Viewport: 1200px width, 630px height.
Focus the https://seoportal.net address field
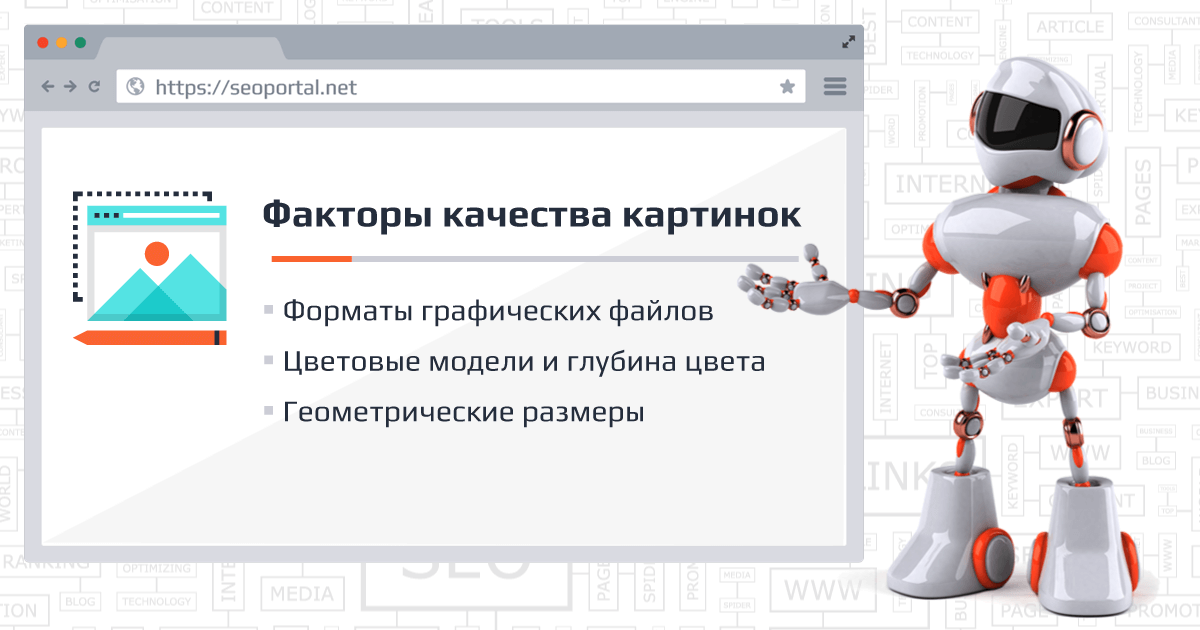point(450,87)
